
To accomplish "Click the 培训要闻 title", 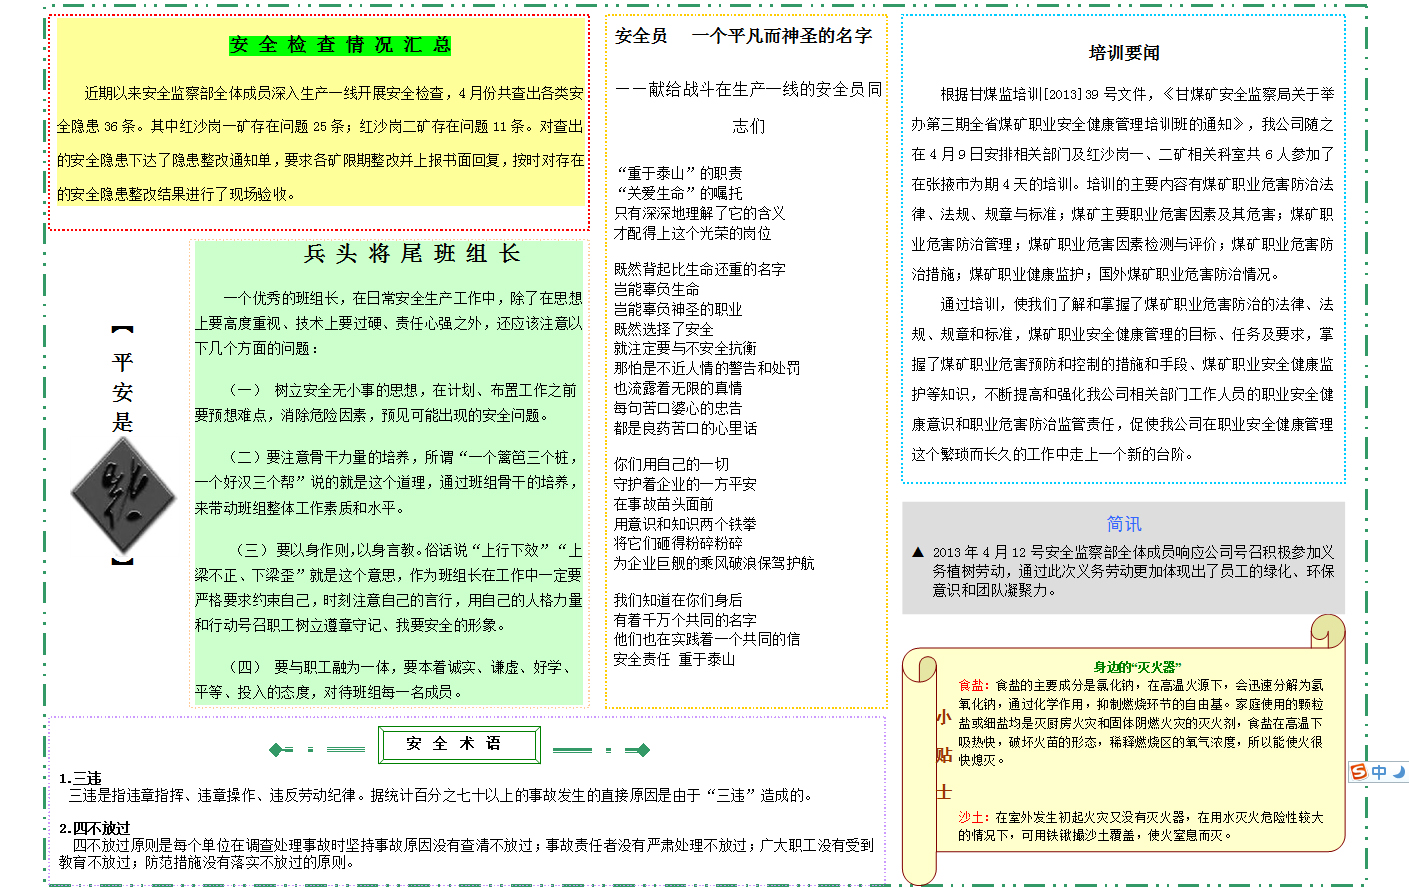I will [1124, 53].
